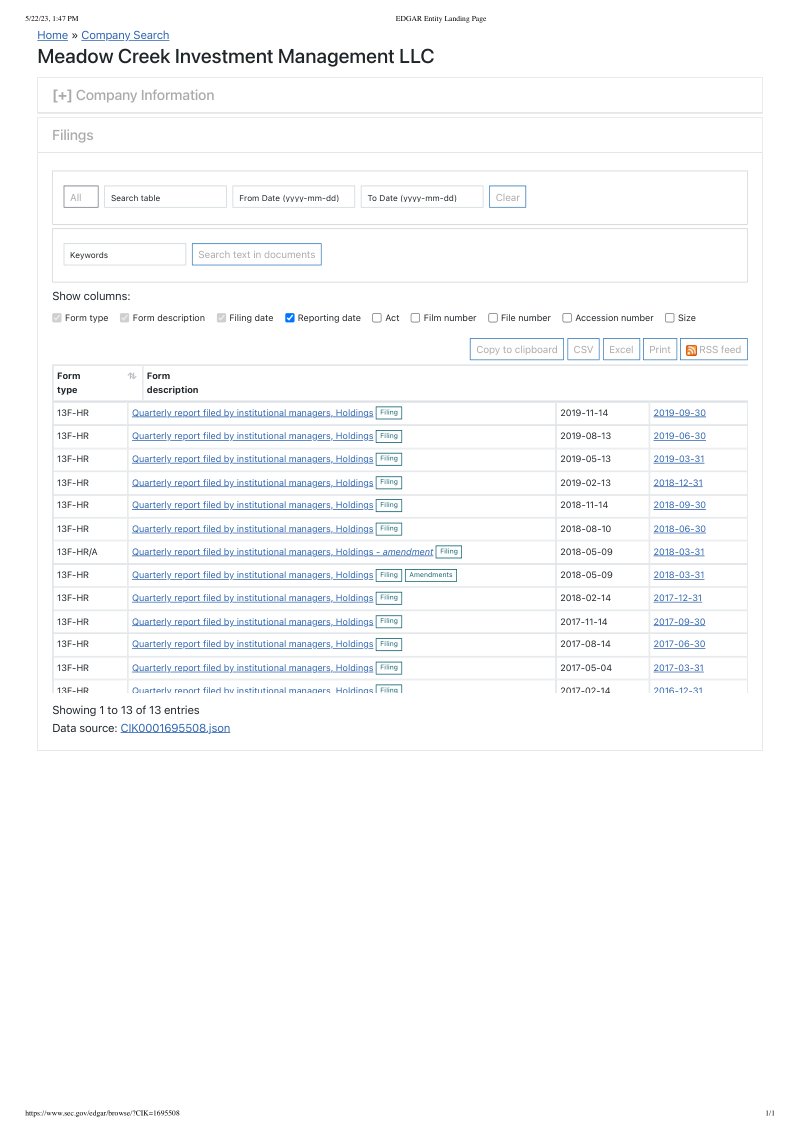The height and width of the screenshot is (1132, 800).
Task: Toggle the Form type column checkbox
Action: (57, 318)
